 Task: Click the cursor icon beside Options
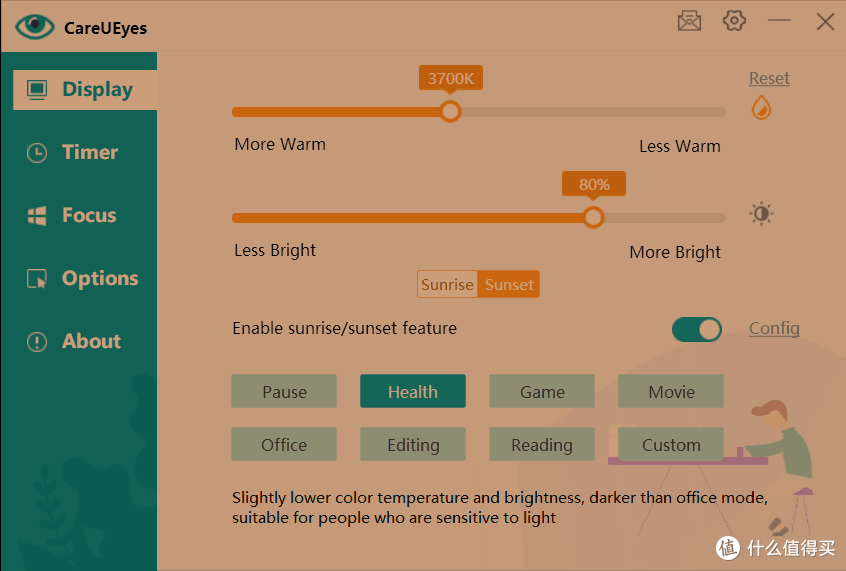37,278
